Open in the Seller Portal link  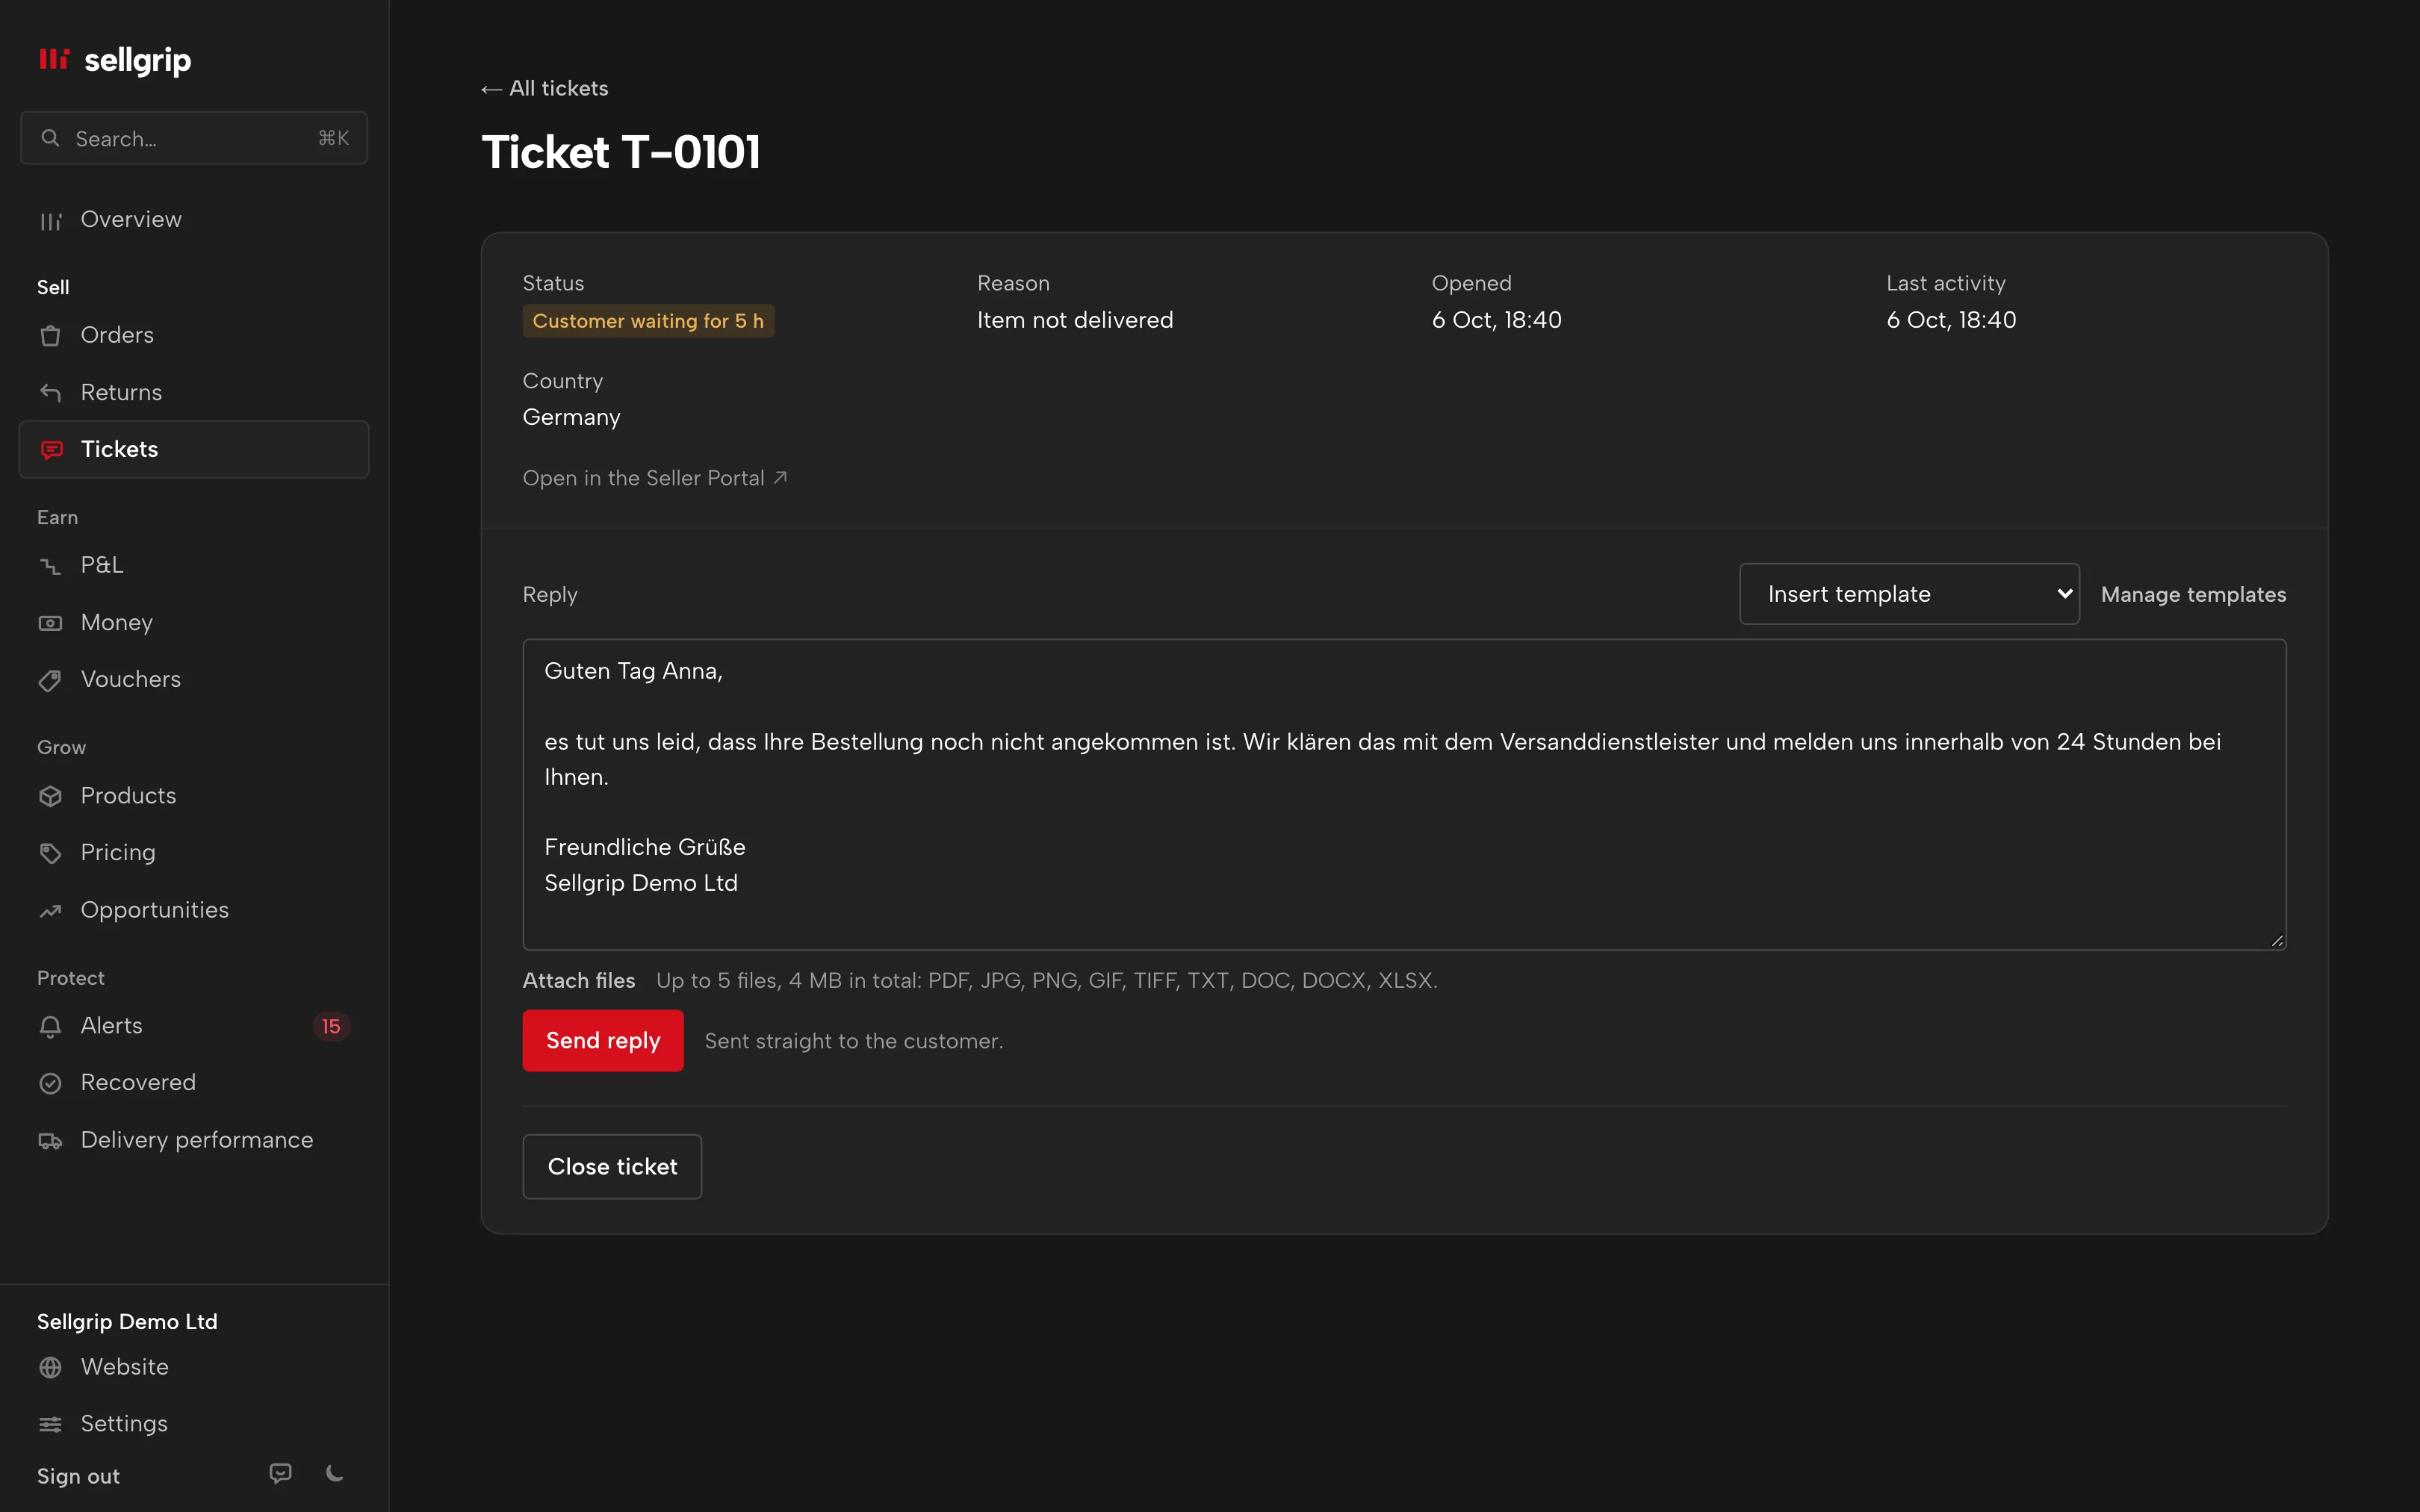[655, 478]
